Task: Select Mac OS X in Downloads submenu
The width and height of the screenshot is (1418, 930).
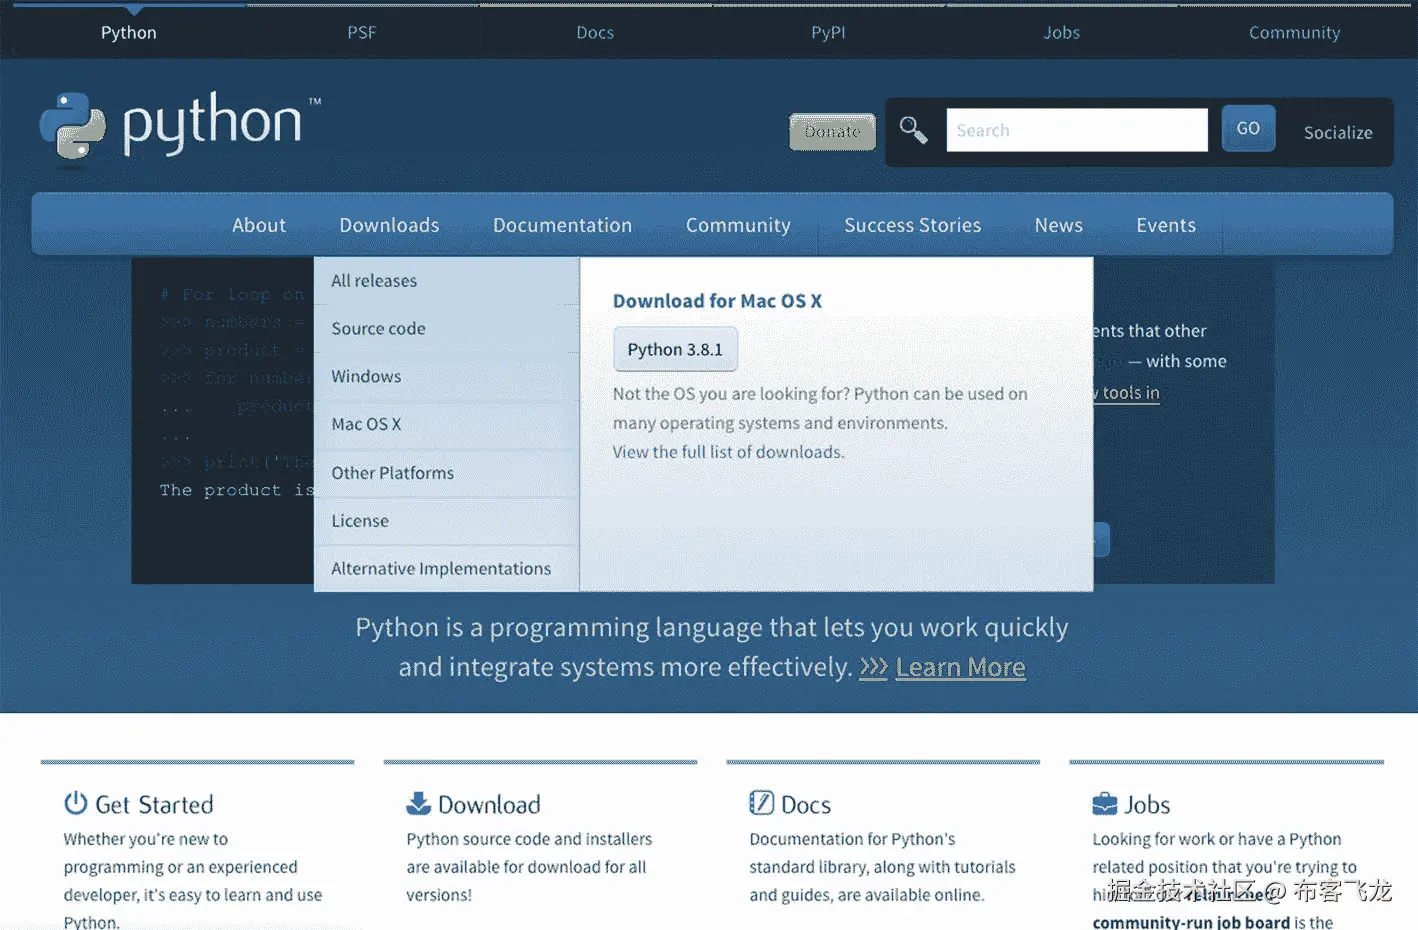Action: 447,425
